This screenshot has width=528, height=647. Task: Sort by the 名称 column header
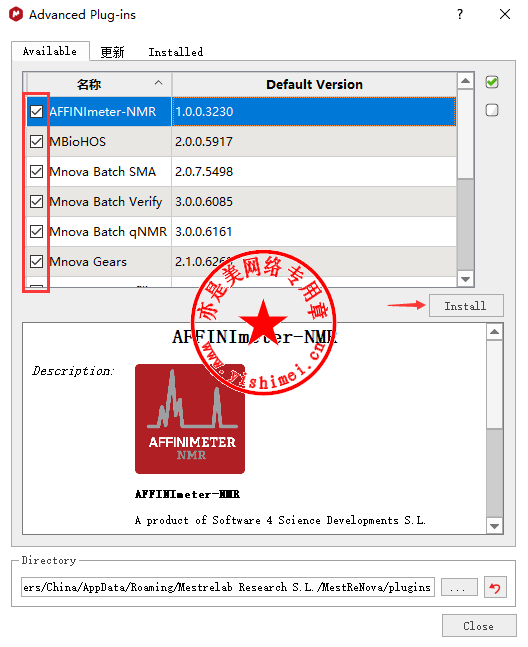click(99, 85)
